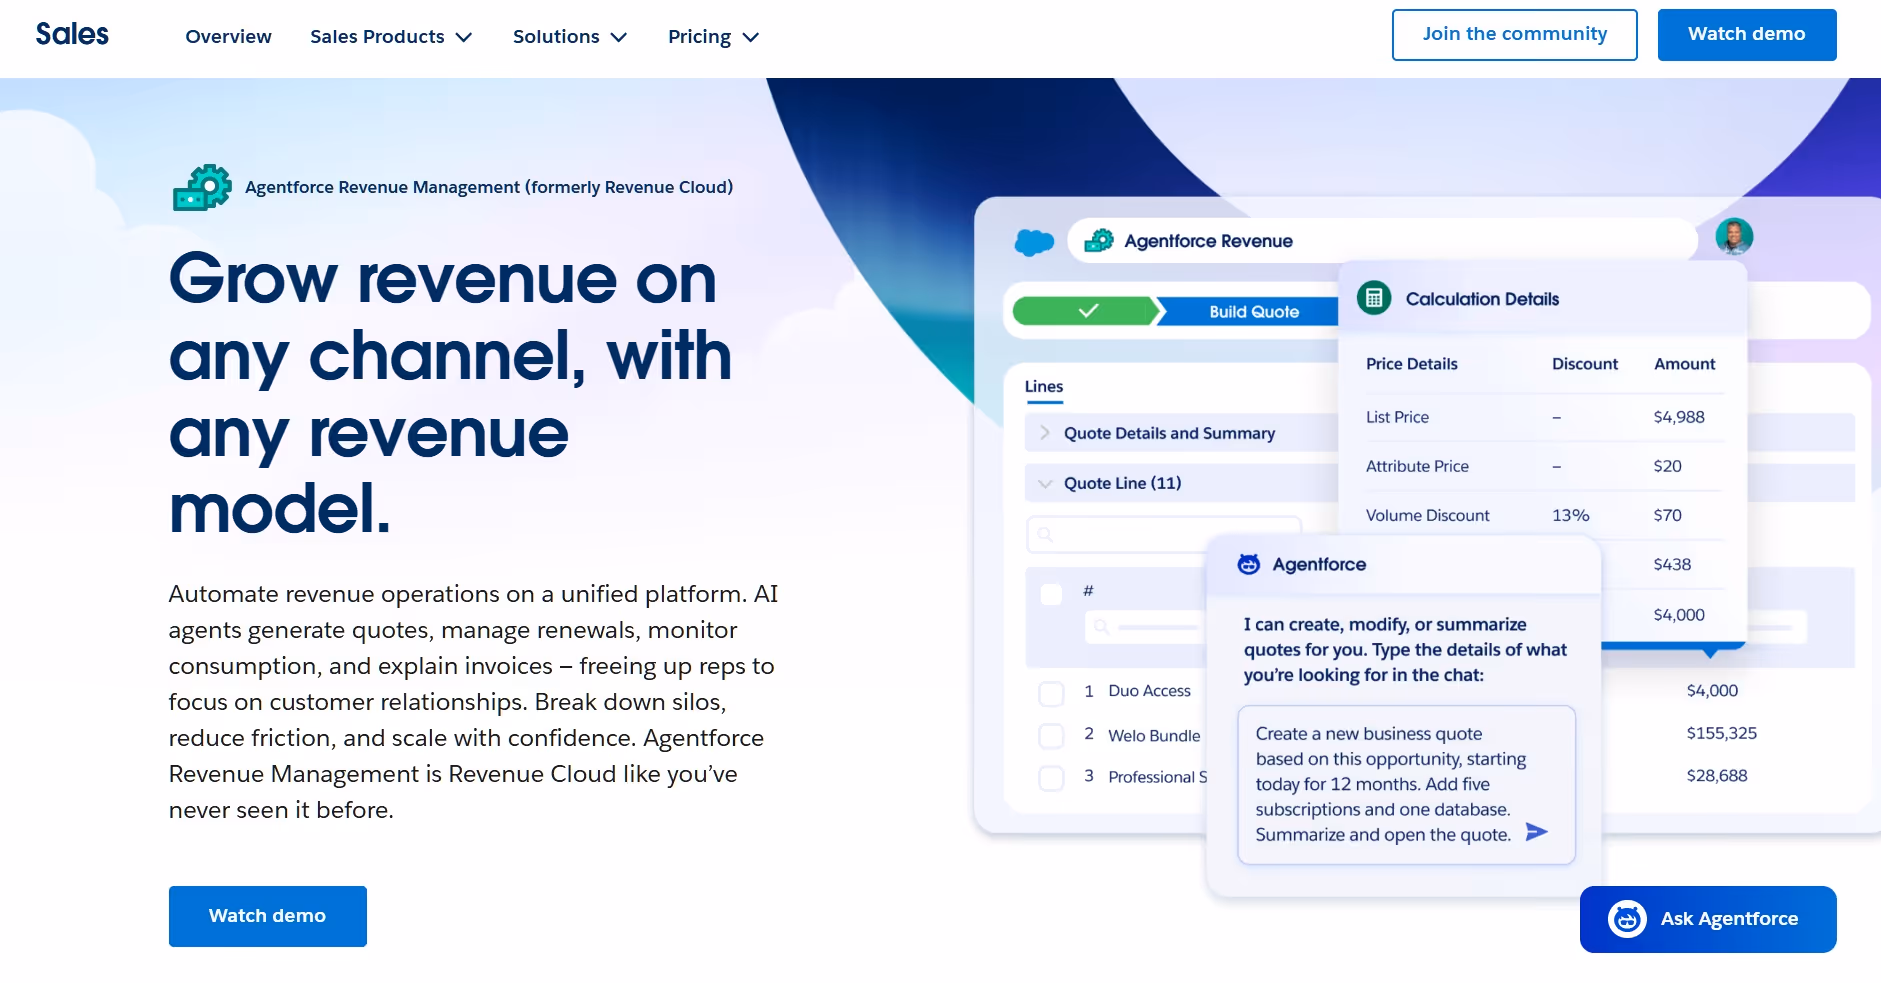1881x983 pixels.
Task: Expand the Sales Products chevron
Action: pos(464,37)
